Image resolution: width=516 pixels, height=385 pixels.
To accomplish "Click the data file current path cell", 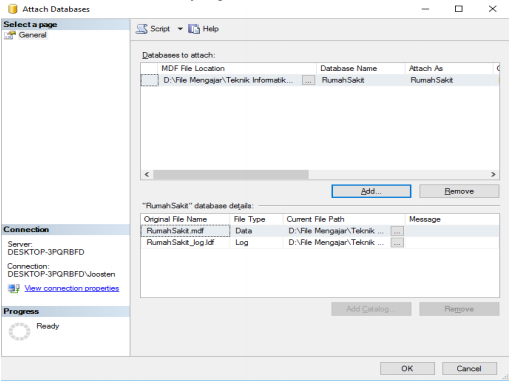I will tap(337, 231).
